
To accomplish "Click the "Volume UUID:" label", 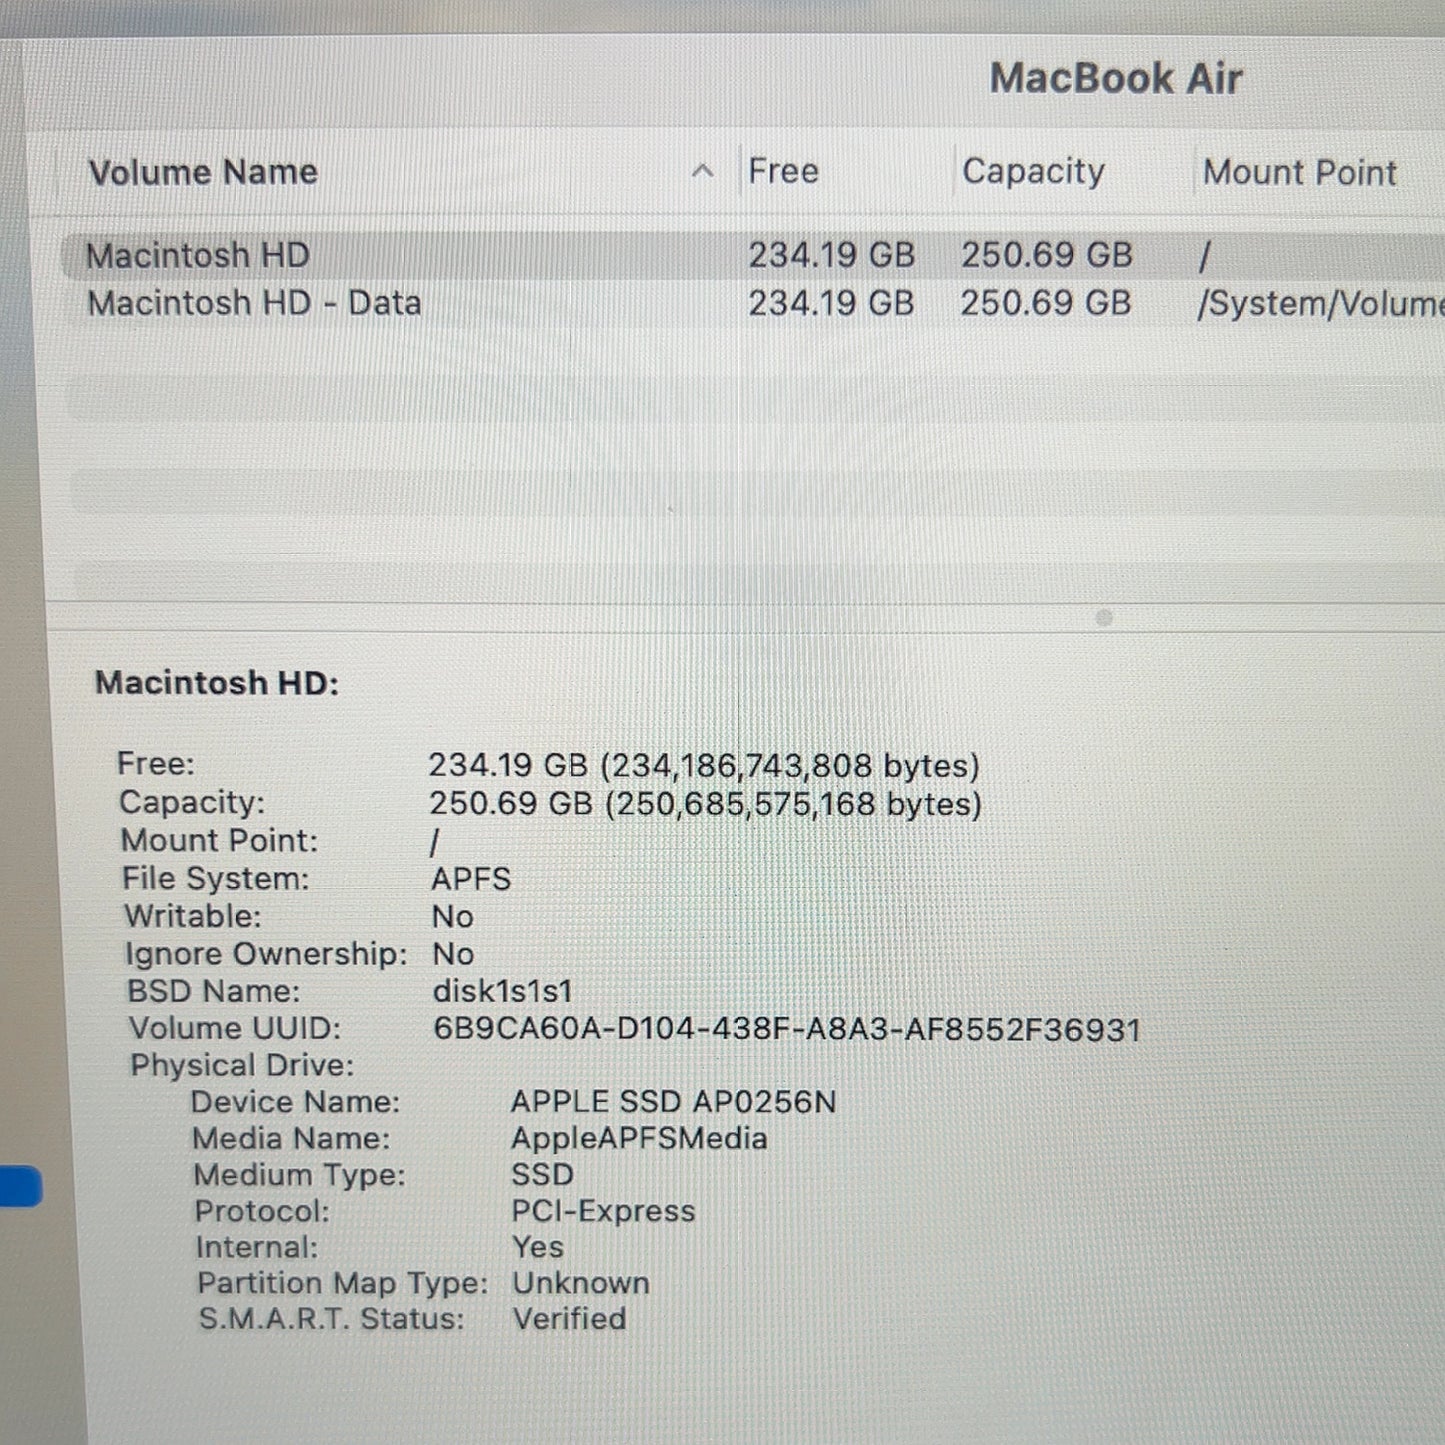I will 235,1028.
